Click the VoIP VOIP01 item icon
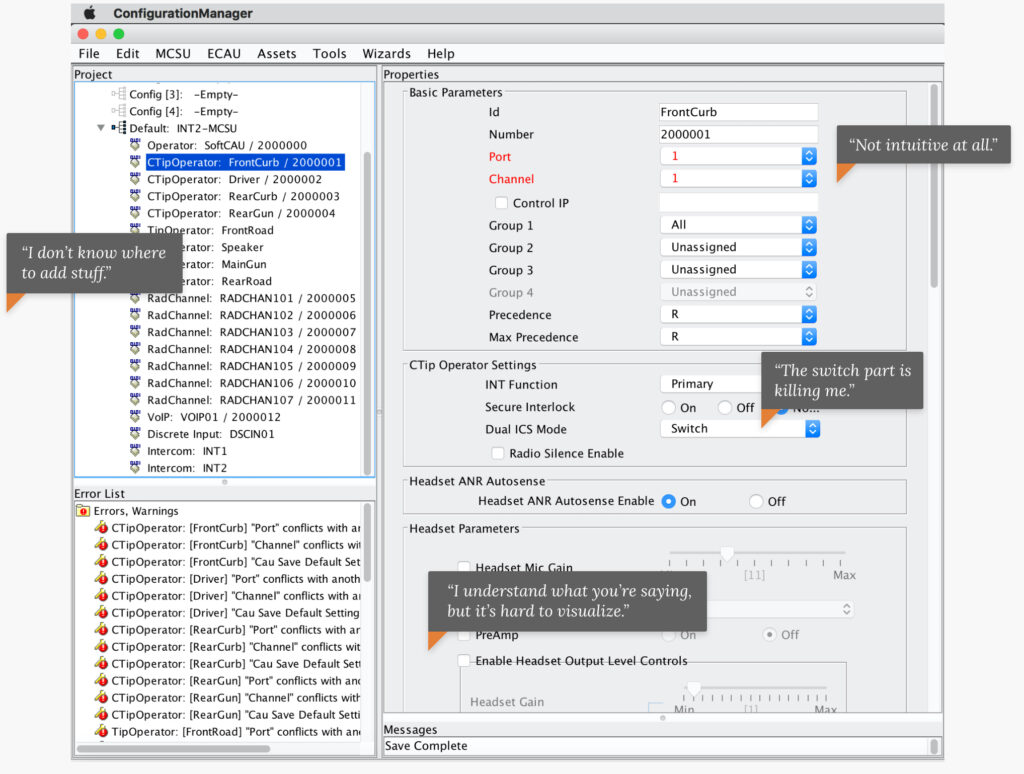Image resolution: width=1024 pixels, height=774 pixels. click(135, 417)
